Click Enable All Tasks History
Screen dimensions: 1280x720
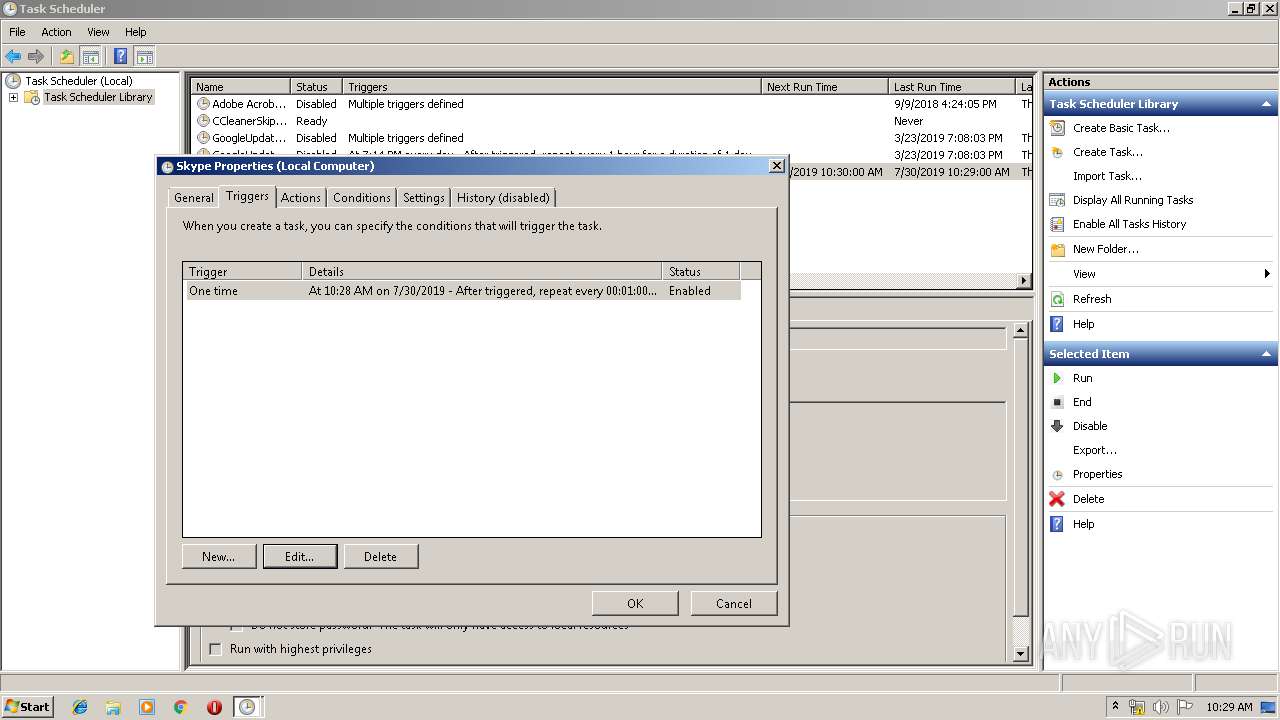1129,224
